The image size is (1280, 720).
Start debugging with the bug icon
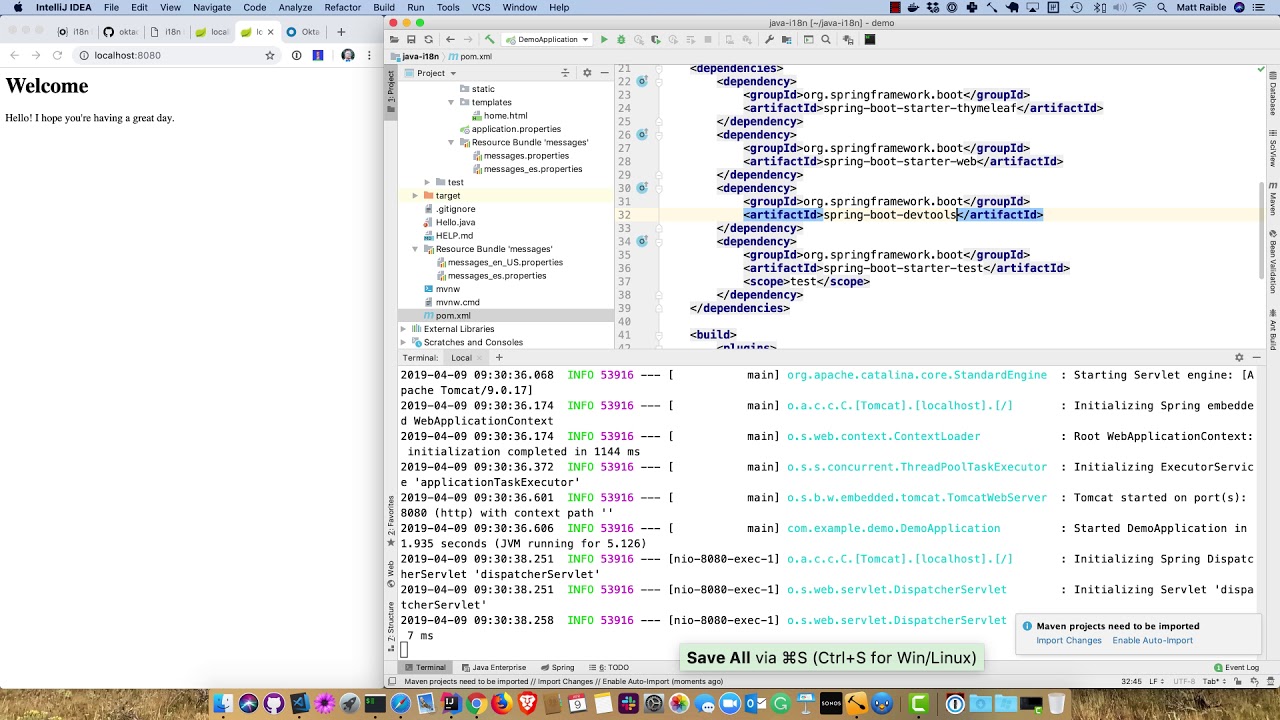pos(621,40)
